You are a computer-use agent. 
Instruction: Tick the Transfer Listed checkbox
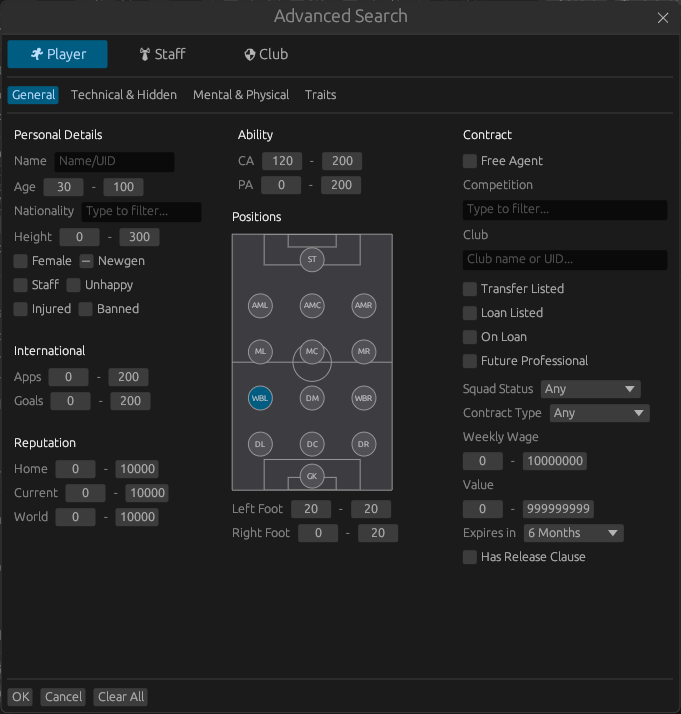coord(470,289)
